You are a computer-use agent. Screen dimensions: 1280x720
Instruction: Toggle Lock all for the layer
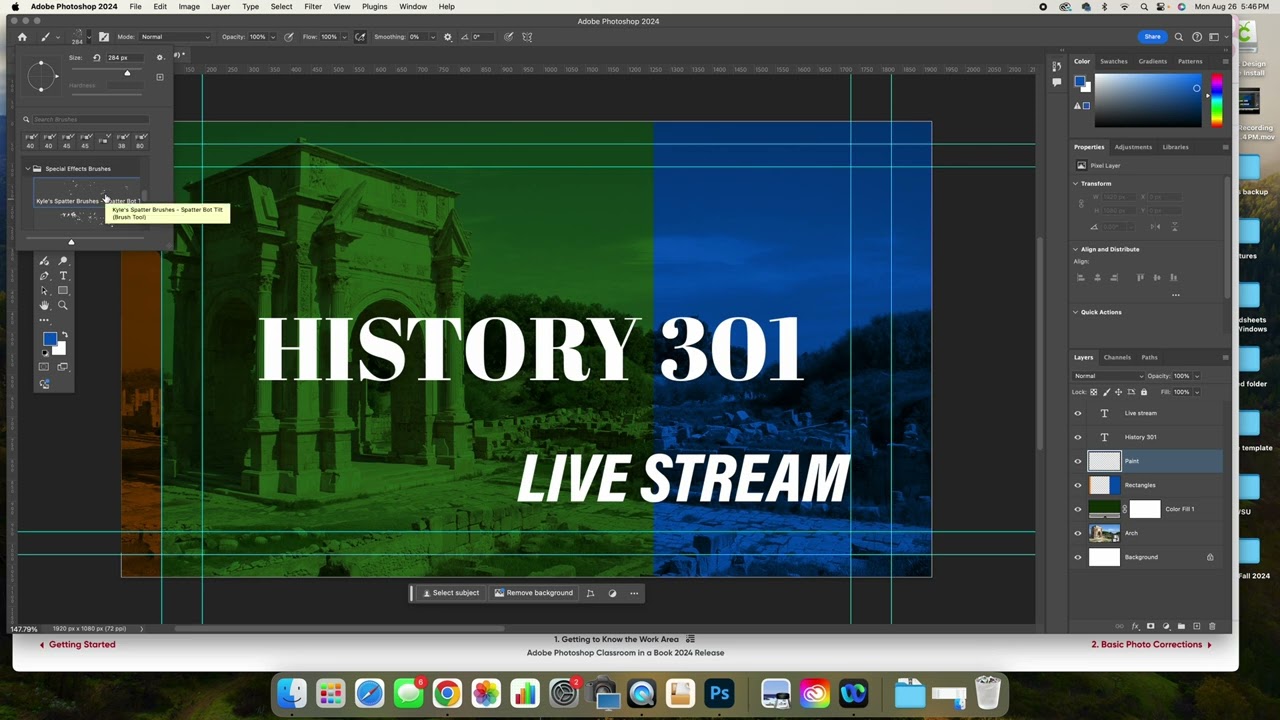pos(1144,392)
